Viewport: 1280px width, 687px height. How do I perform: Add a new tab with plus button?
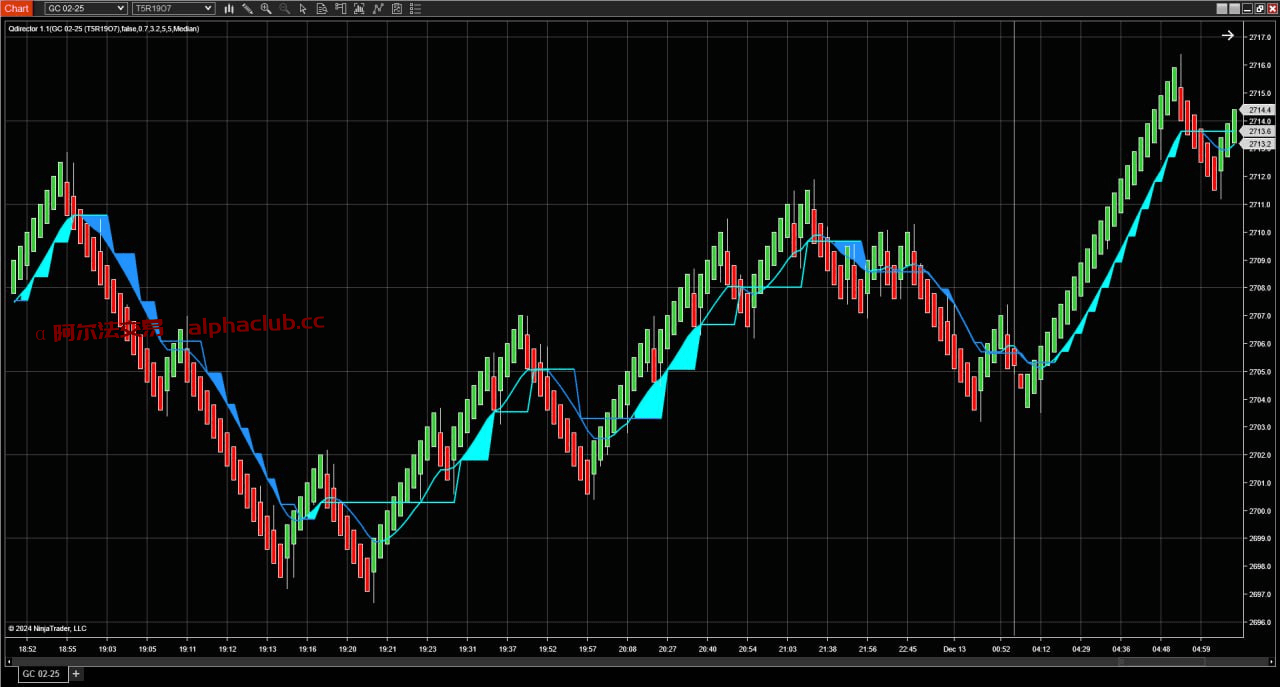coord(76,674)
